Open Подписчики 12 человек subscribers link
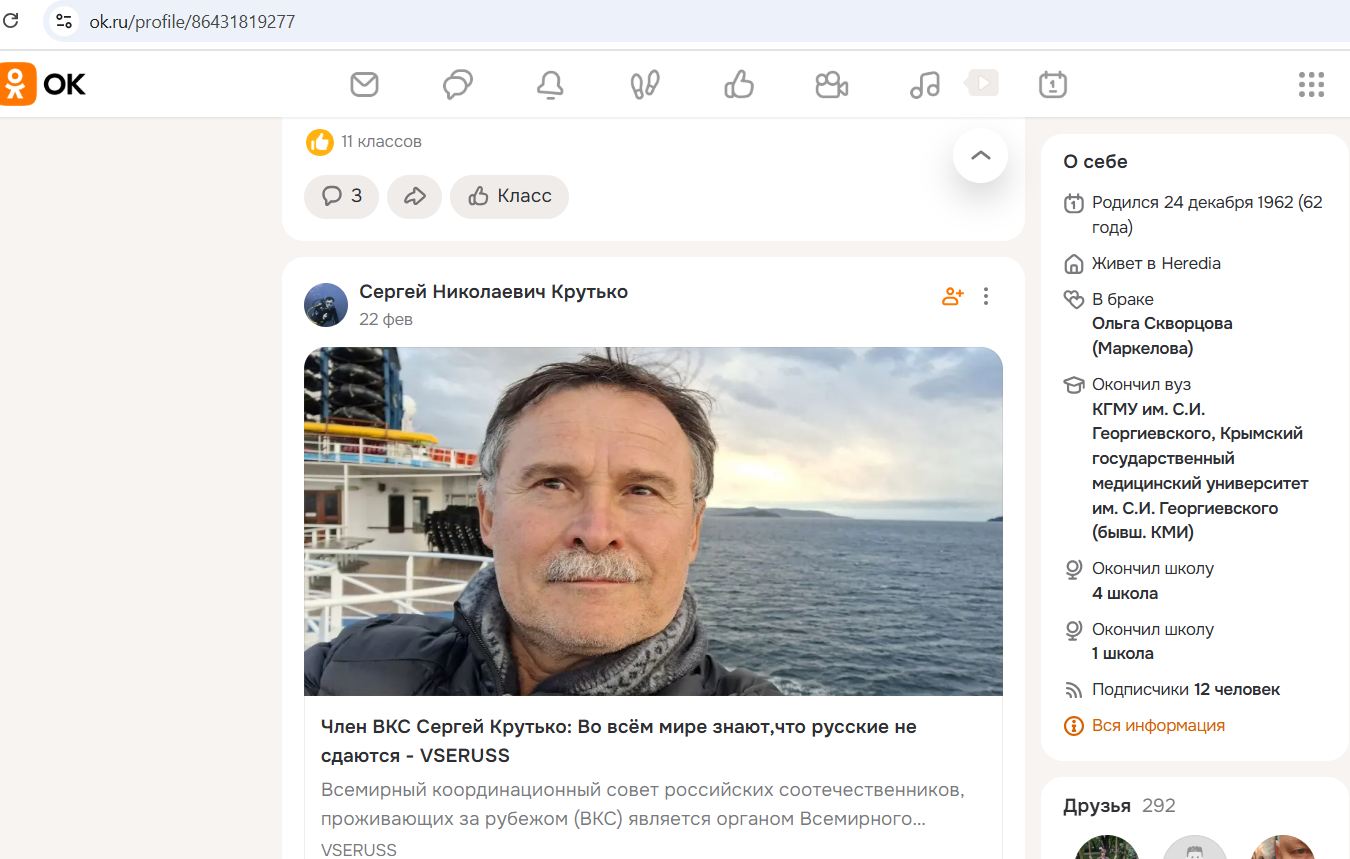The width and height of the screenshot is (1350, 859). 1186,689
